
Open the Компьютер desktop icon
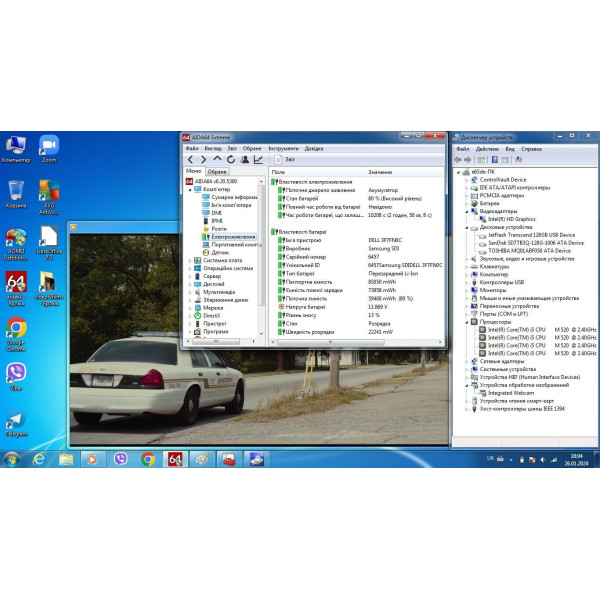pos(16,149)
